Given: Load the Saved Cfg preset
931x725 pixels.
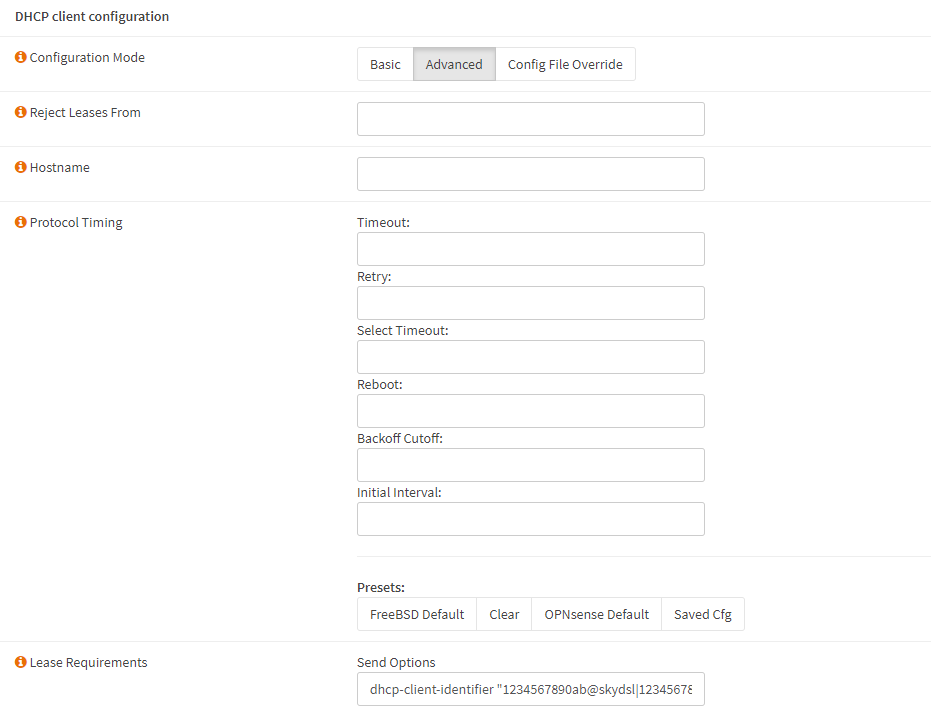Looking at the screenshot, I should point(702,614).
